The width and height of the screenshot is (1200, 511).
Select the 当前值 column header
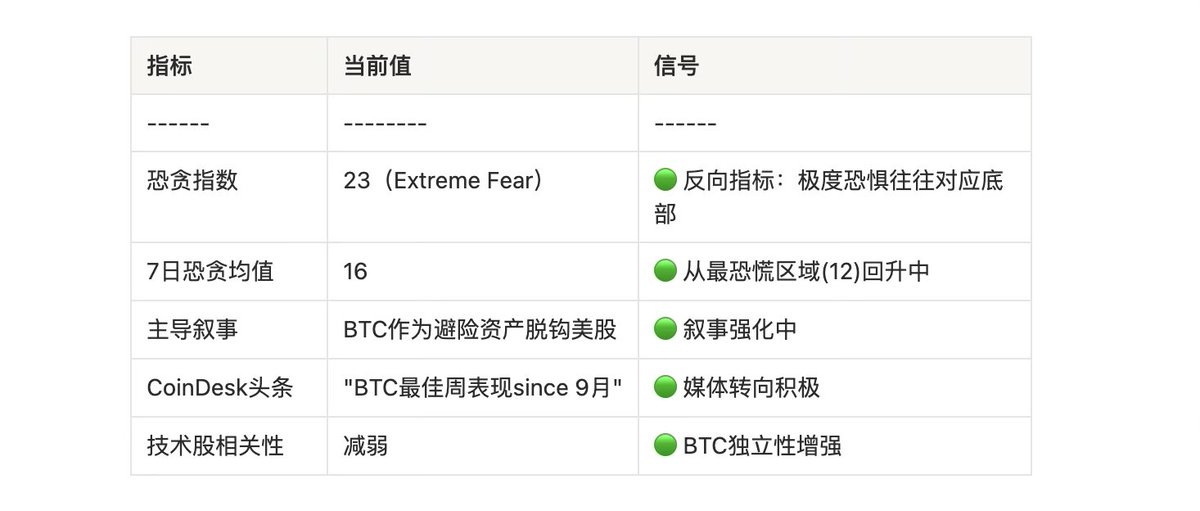tap(377, 66)
